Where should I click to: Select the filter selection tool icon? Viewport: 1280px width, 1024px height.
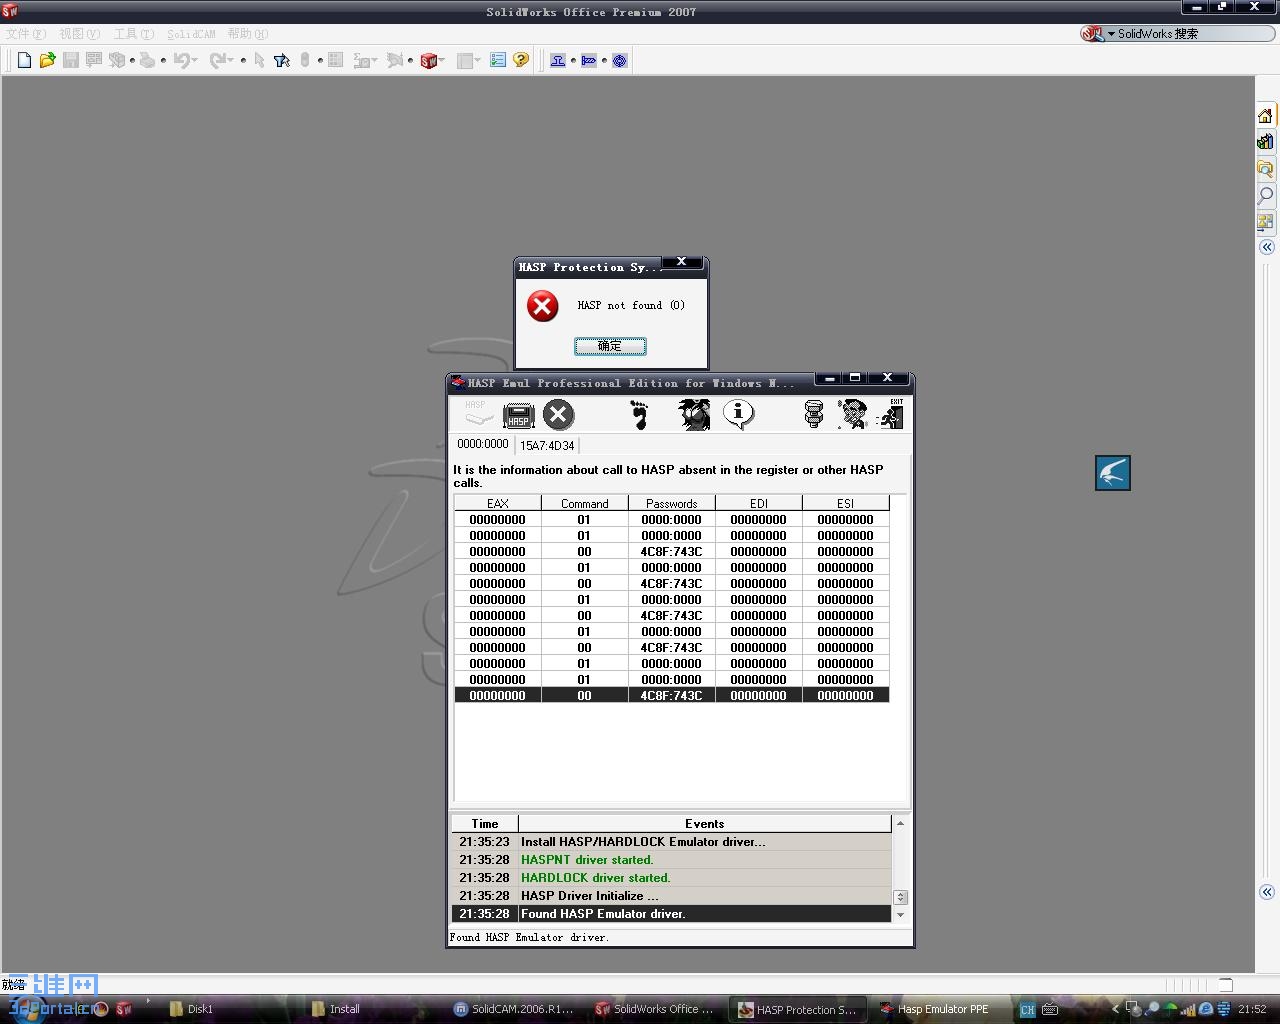coord(282,61)
